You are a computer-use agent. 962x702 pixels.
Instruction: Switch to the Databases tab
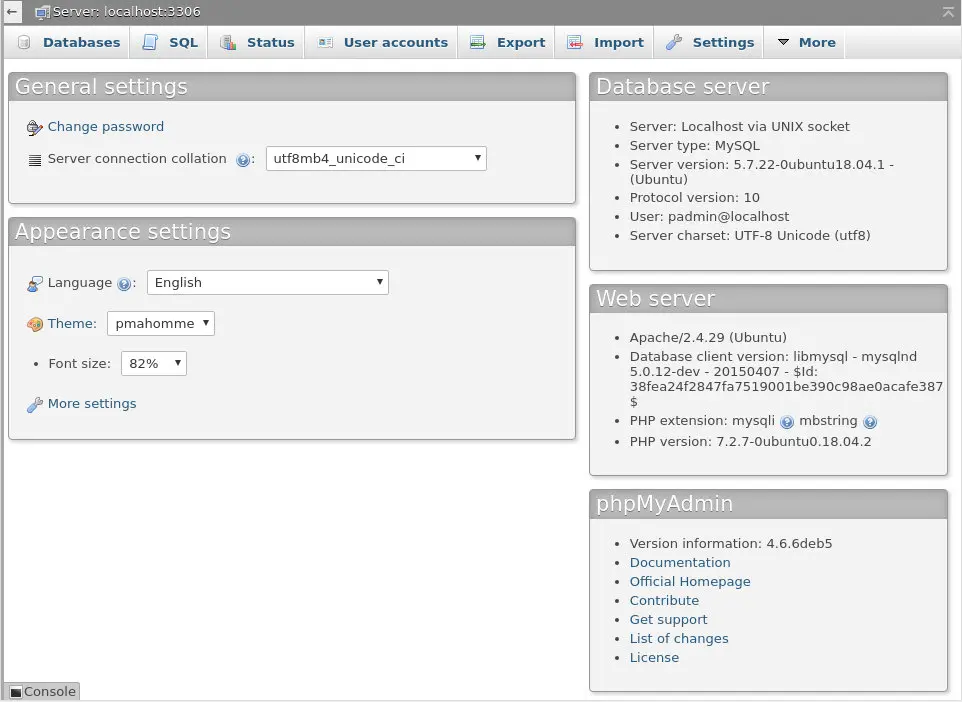click(x=69, y=43)
